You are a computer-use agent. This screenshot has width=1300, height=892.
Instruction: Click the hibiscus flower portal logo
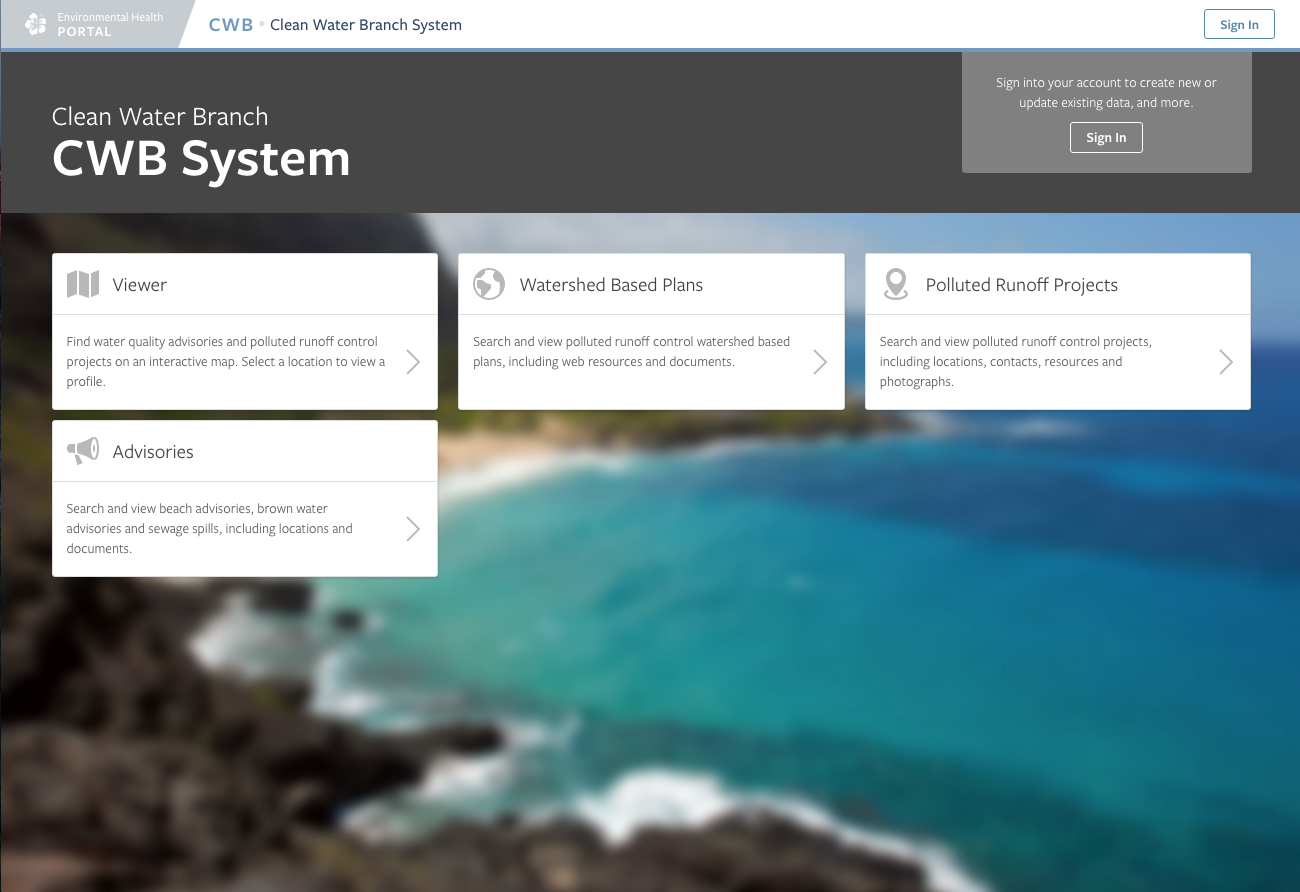point(36,24)
